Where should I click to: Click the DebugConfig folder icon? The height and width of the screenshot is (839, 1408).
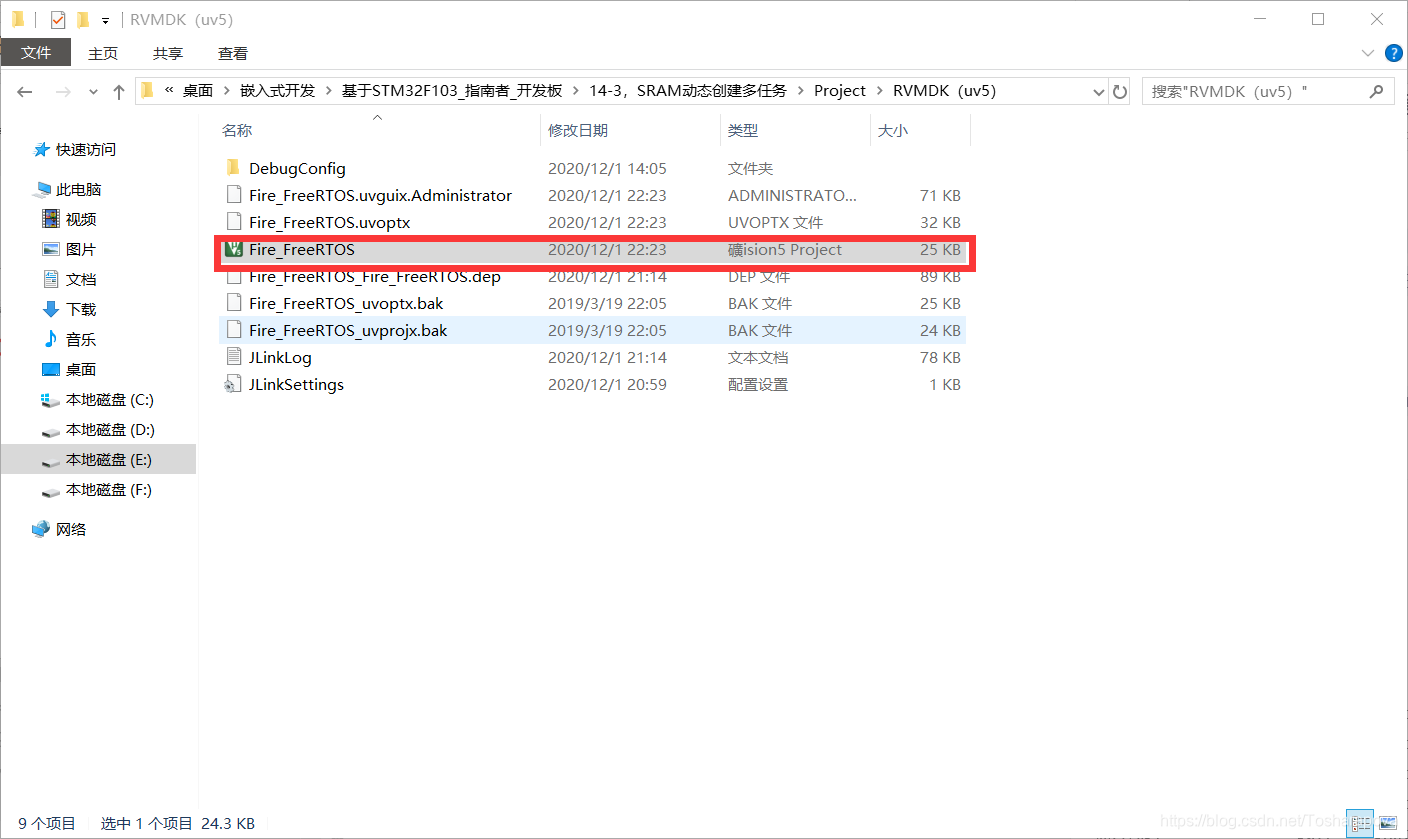point(233,168)
